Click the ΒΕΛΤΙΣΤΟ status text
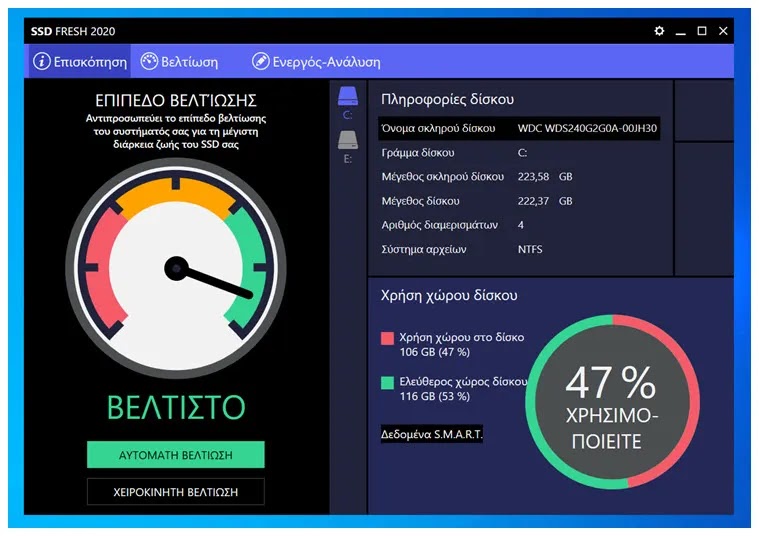Screen dimensions: 759x536 point(176,407)
